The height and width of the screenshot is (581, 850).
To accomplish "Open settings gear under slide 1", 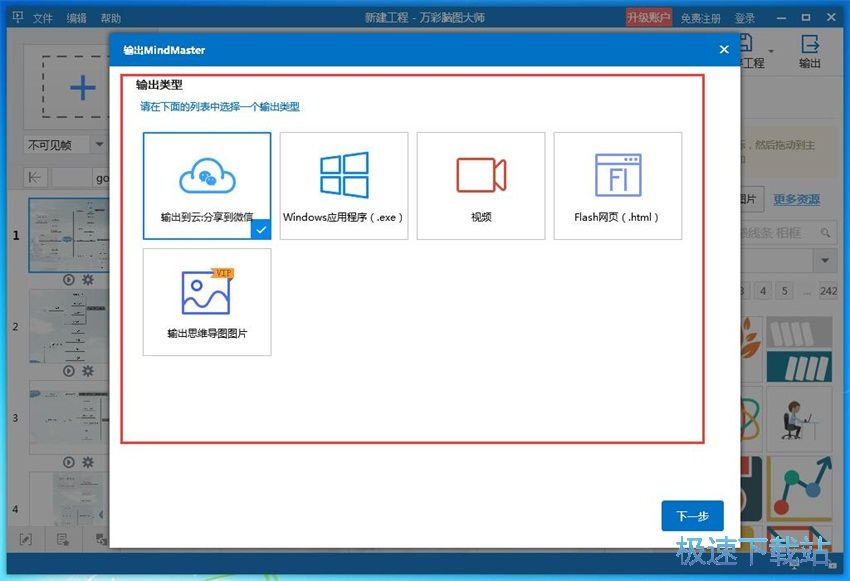I will pos(88,280).
